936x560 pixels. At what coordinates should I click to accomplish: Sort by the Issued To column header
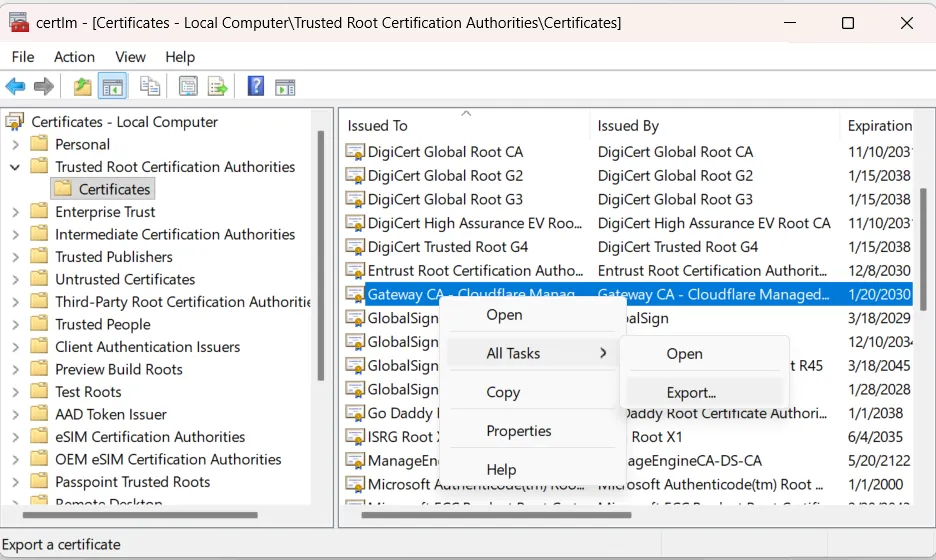466,125
